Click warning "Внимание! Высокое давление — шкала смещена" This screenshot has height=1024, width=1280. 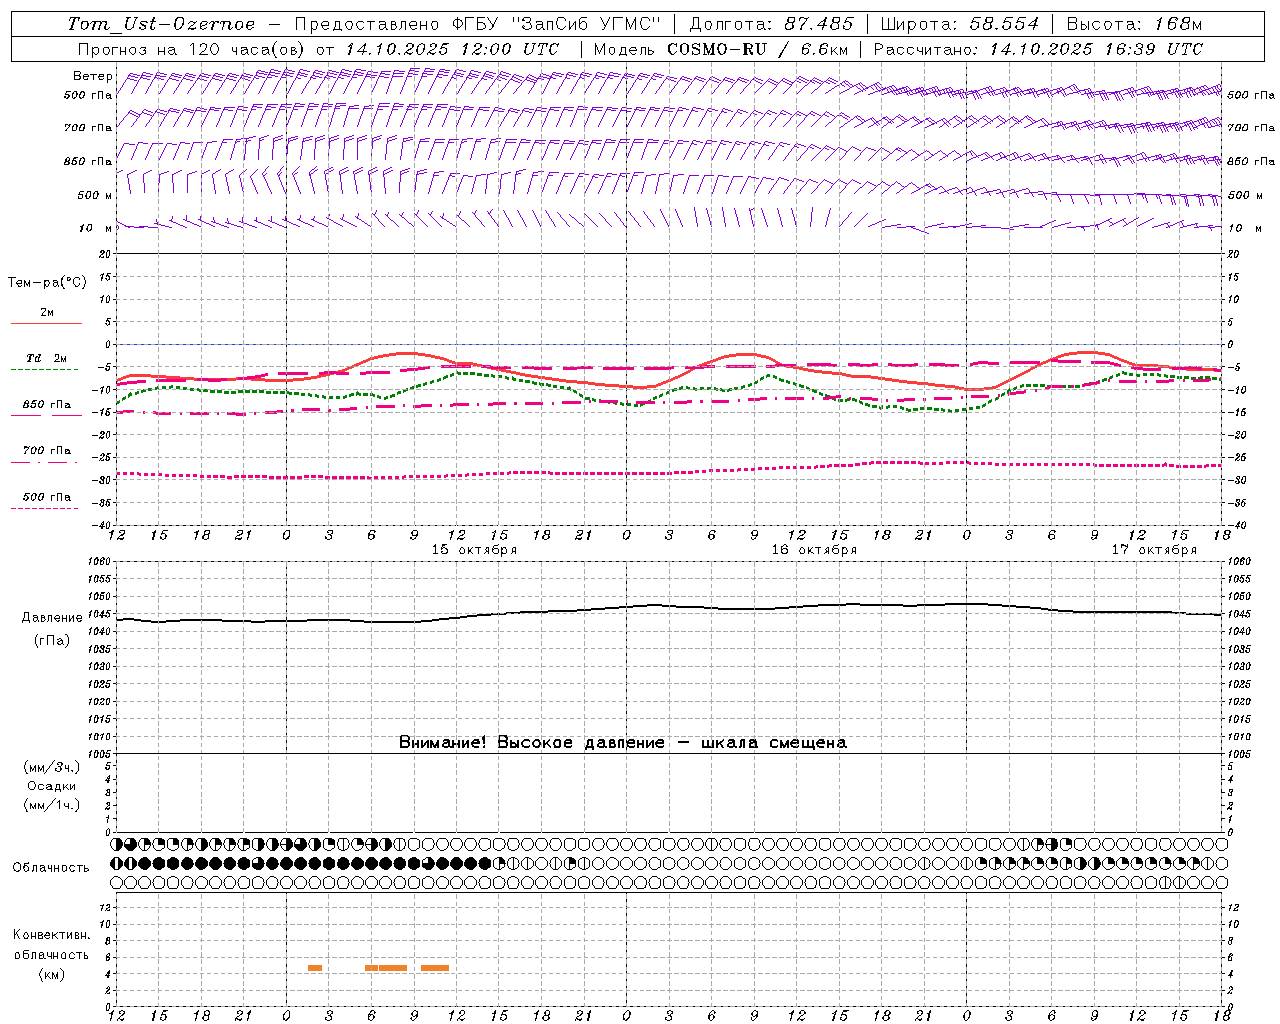623,743
